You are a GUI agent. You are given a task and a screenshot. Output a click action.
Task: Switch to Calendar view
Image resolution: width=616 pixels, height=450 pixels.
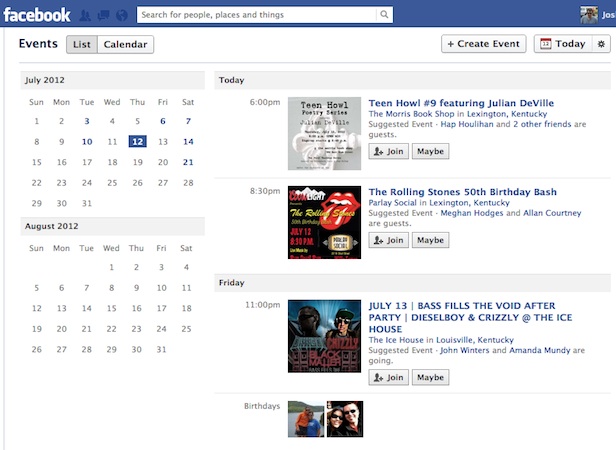pyautogui.click(x=126, y=44)
